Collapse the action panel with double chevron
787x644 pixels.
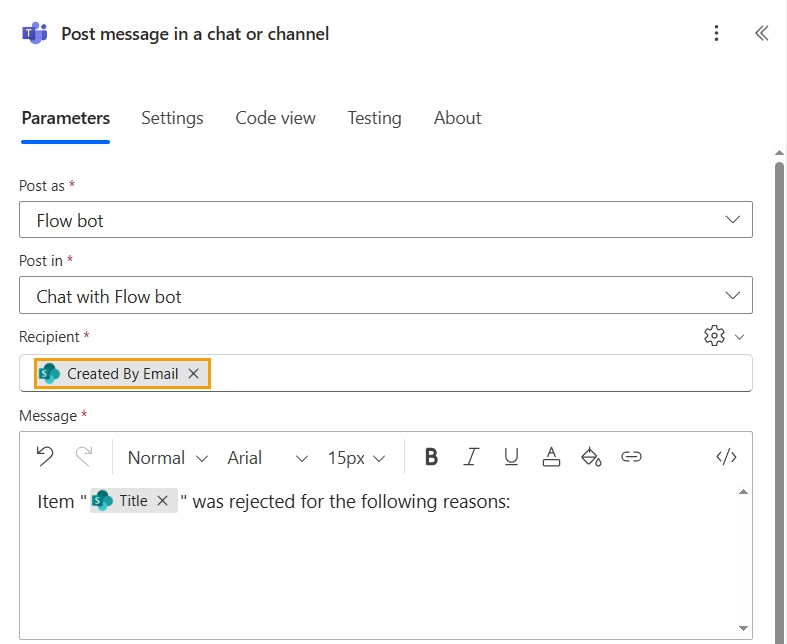pyautogui.click(x=762, y=33)
